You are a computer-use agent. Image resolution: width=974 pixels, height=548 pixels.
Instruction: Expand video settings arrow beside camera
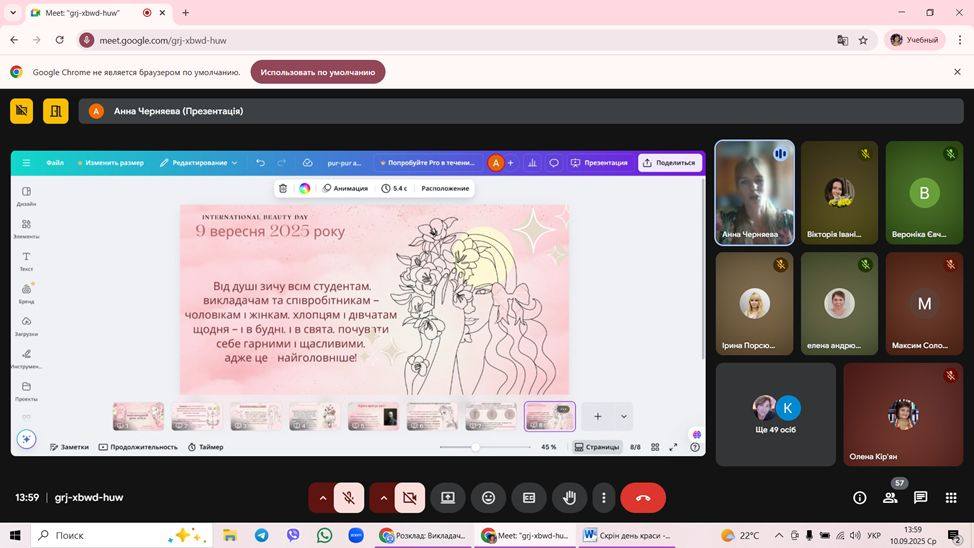coord(383,497)
